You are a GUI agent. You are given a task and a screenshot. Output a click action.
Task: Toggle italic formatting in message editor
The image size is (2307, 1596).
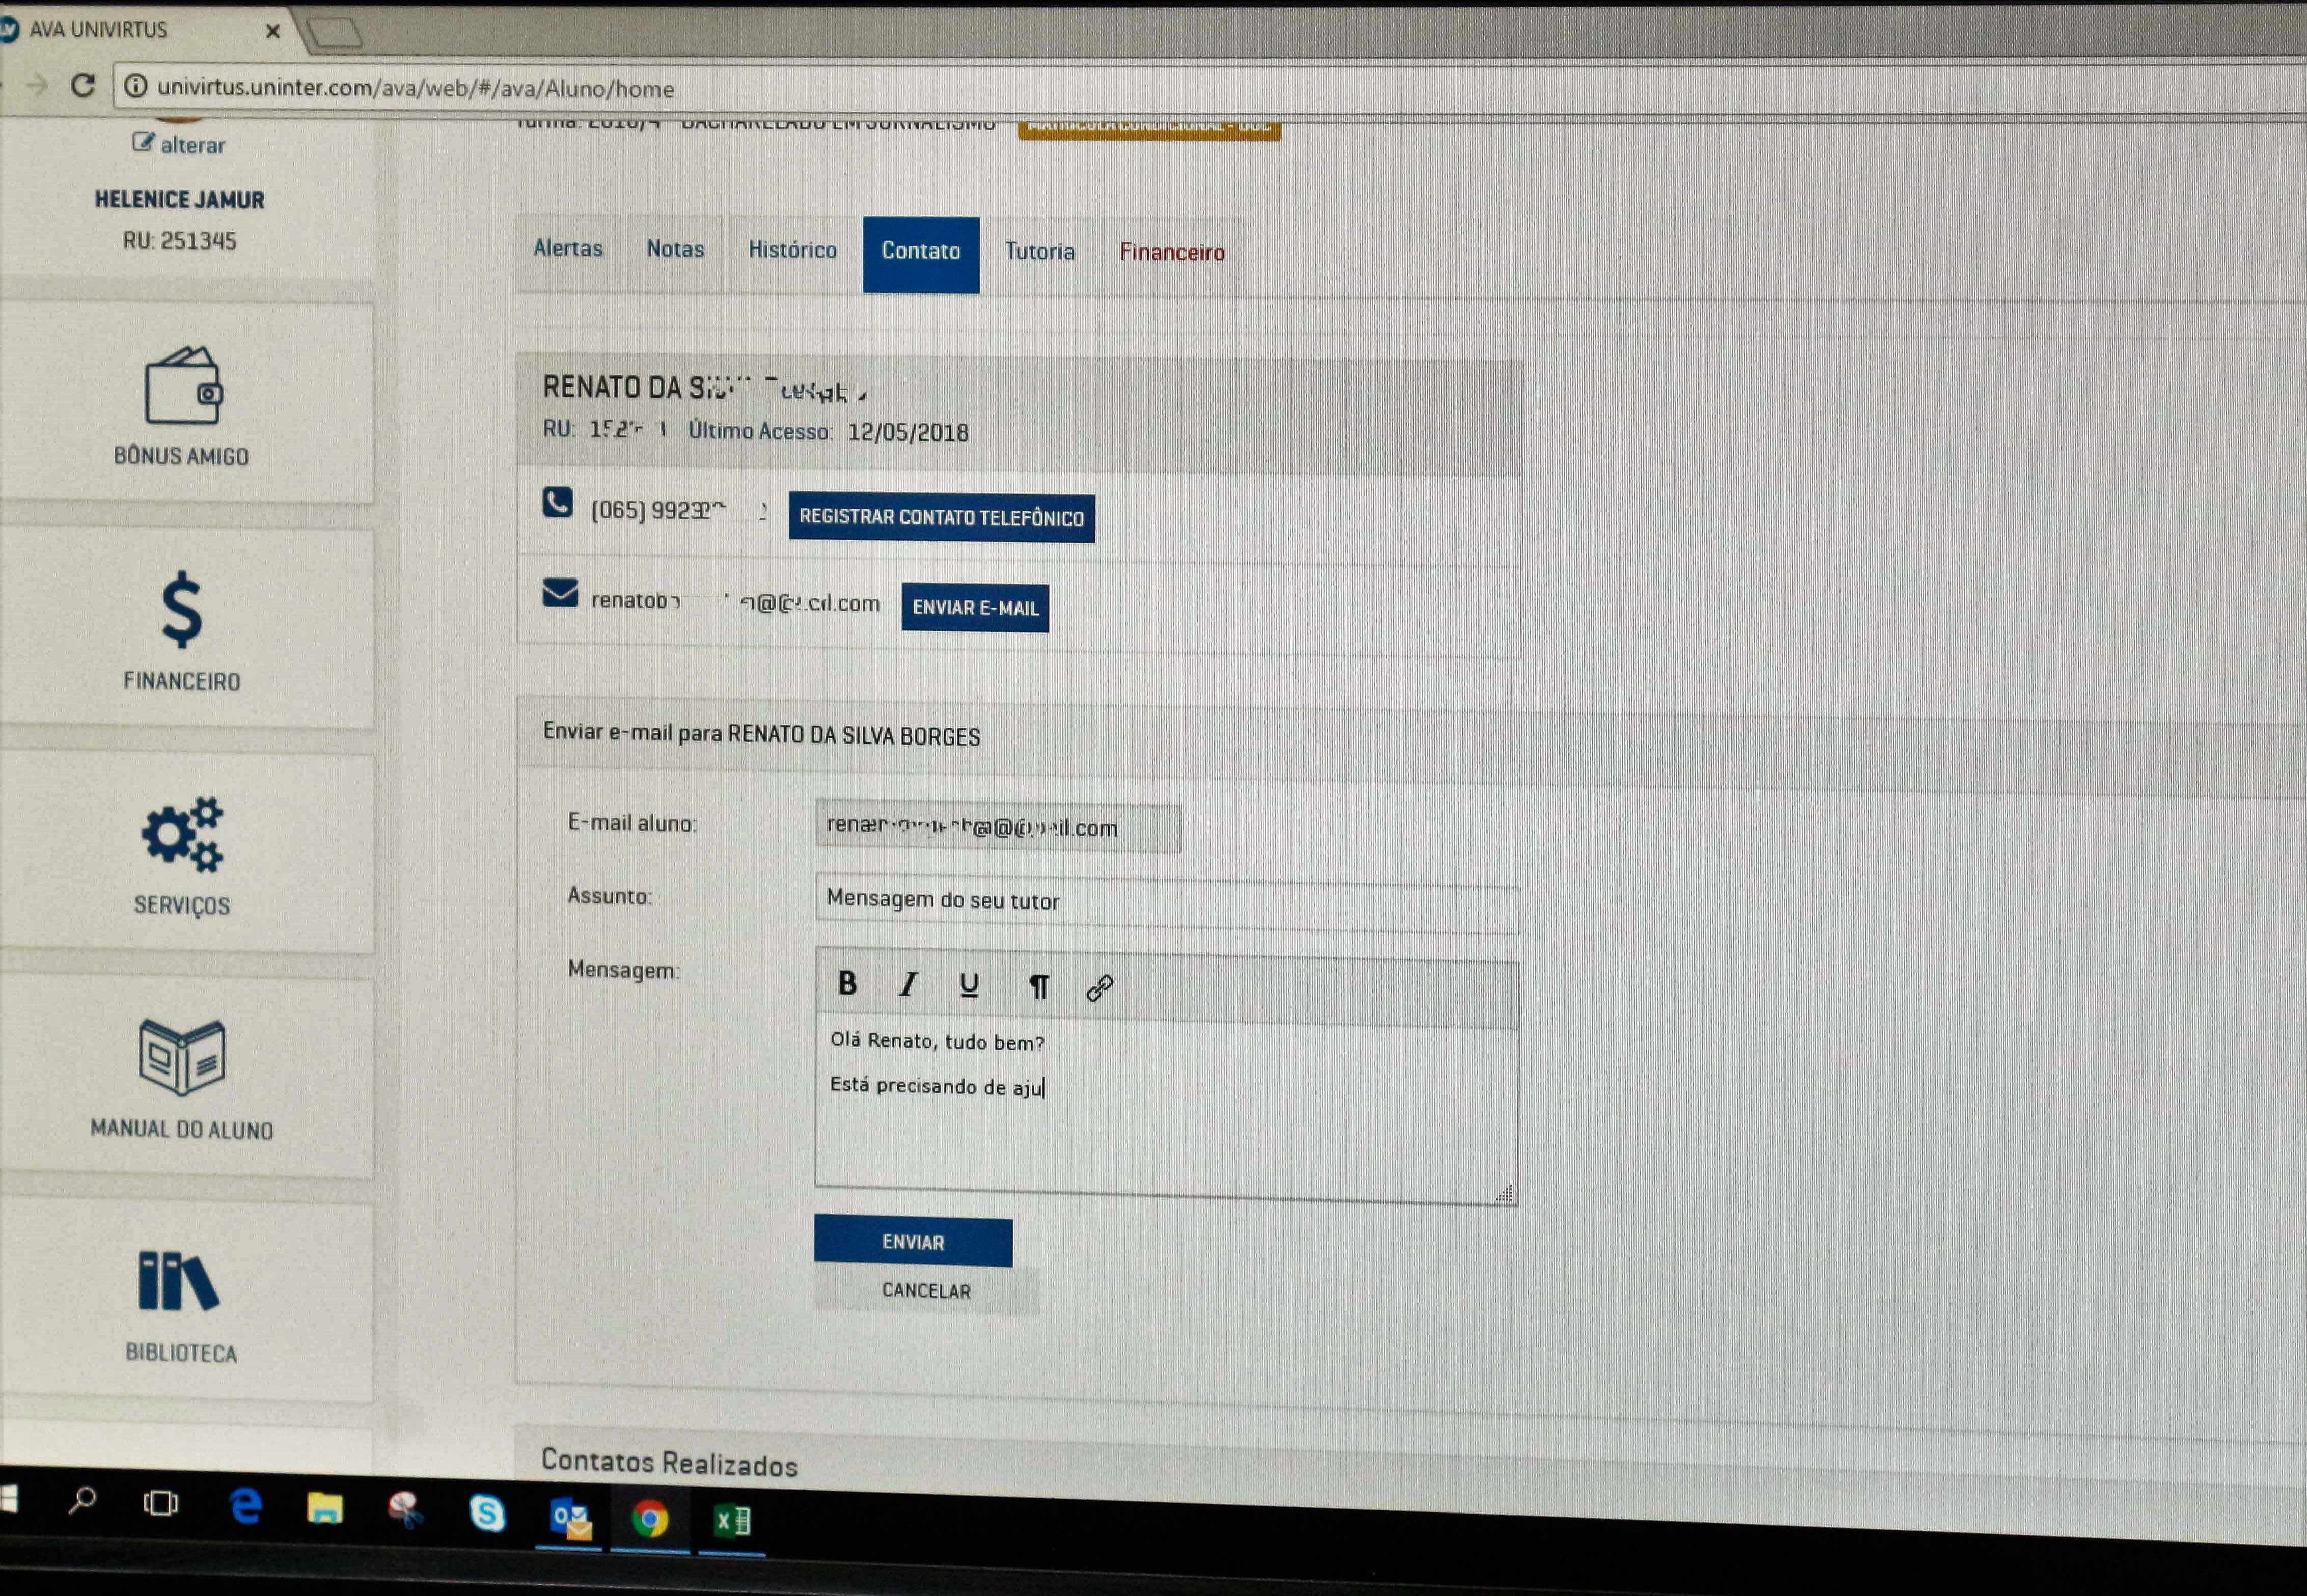coord(908,985)
